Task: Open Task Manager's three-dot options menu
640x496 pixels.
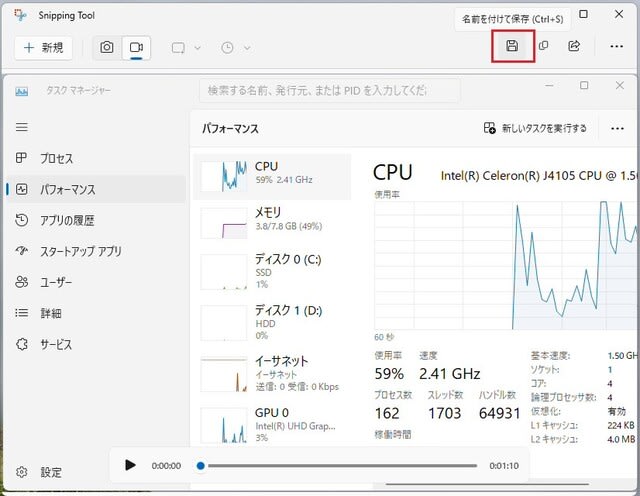Action: tap(617, 129)
